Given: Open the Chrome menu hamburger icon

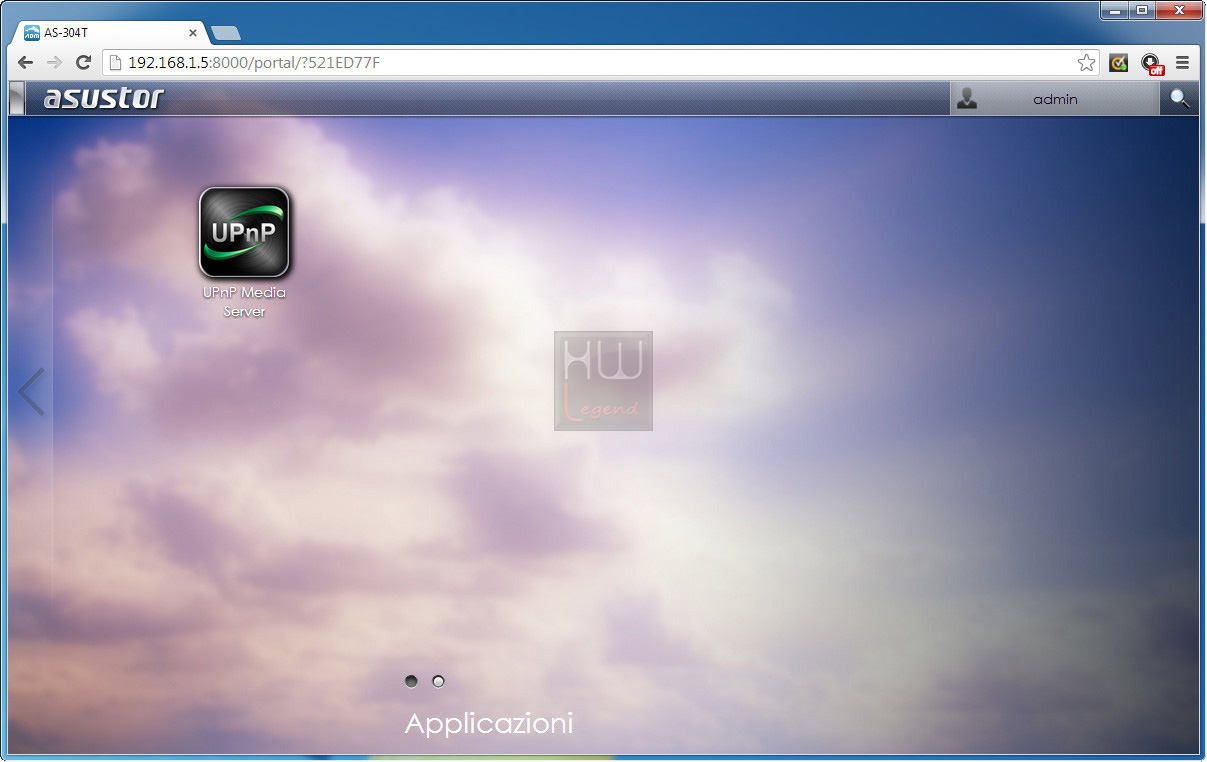Looking at the screenshot, I should (1182, 63).
